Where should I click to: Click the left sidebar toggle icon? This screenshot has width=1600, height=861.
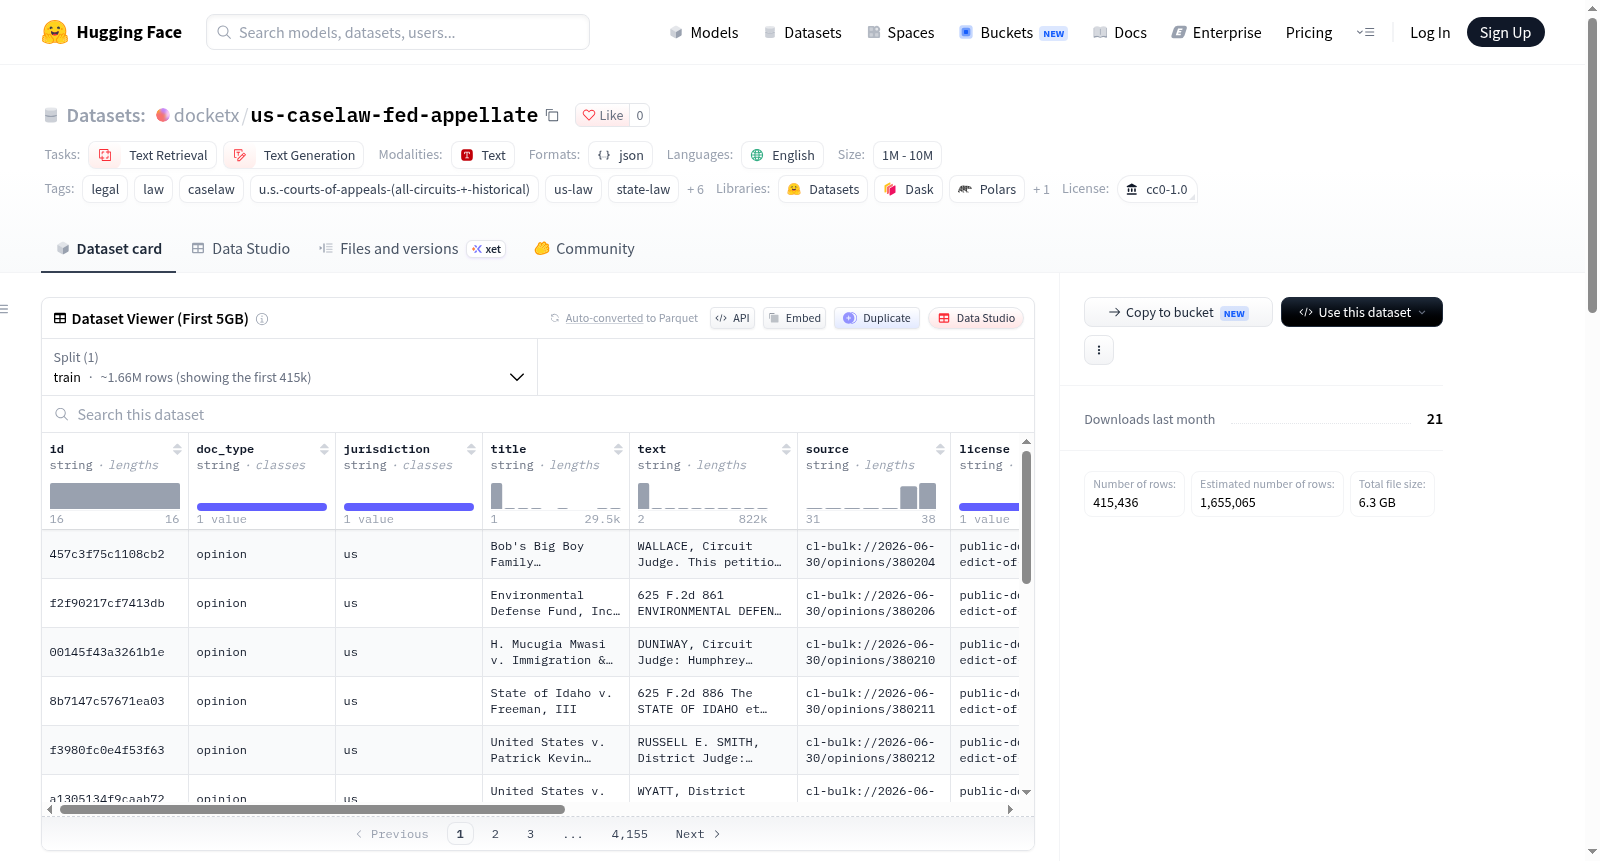click(5, 309)
